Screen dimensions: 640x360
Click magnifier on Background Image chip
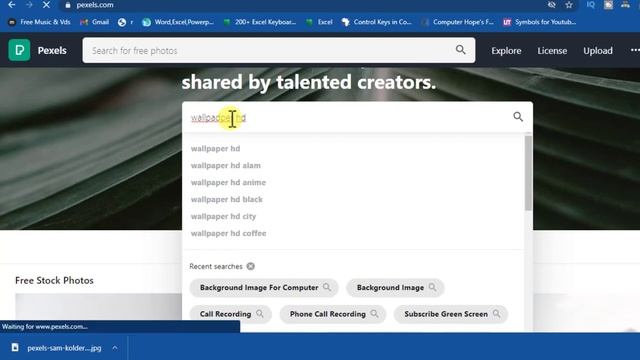point(432,287)
